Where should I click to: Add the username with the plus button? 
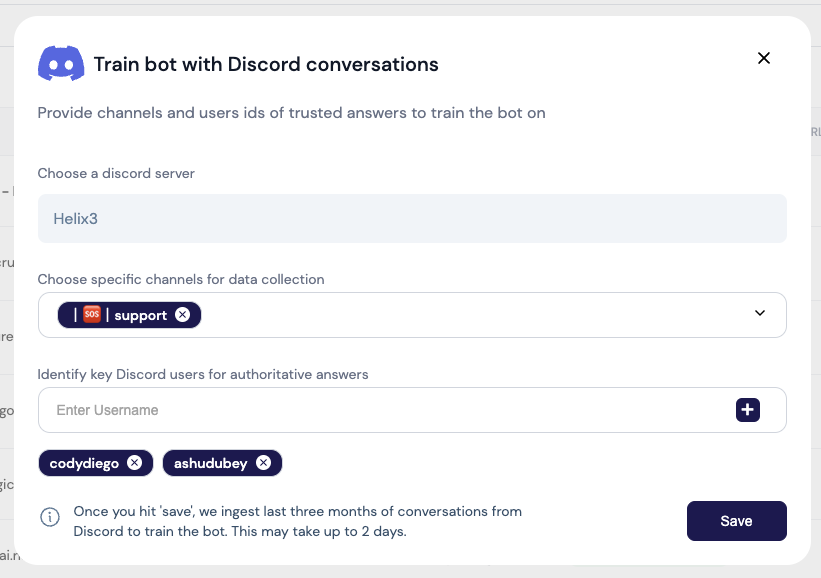point(748,410)
